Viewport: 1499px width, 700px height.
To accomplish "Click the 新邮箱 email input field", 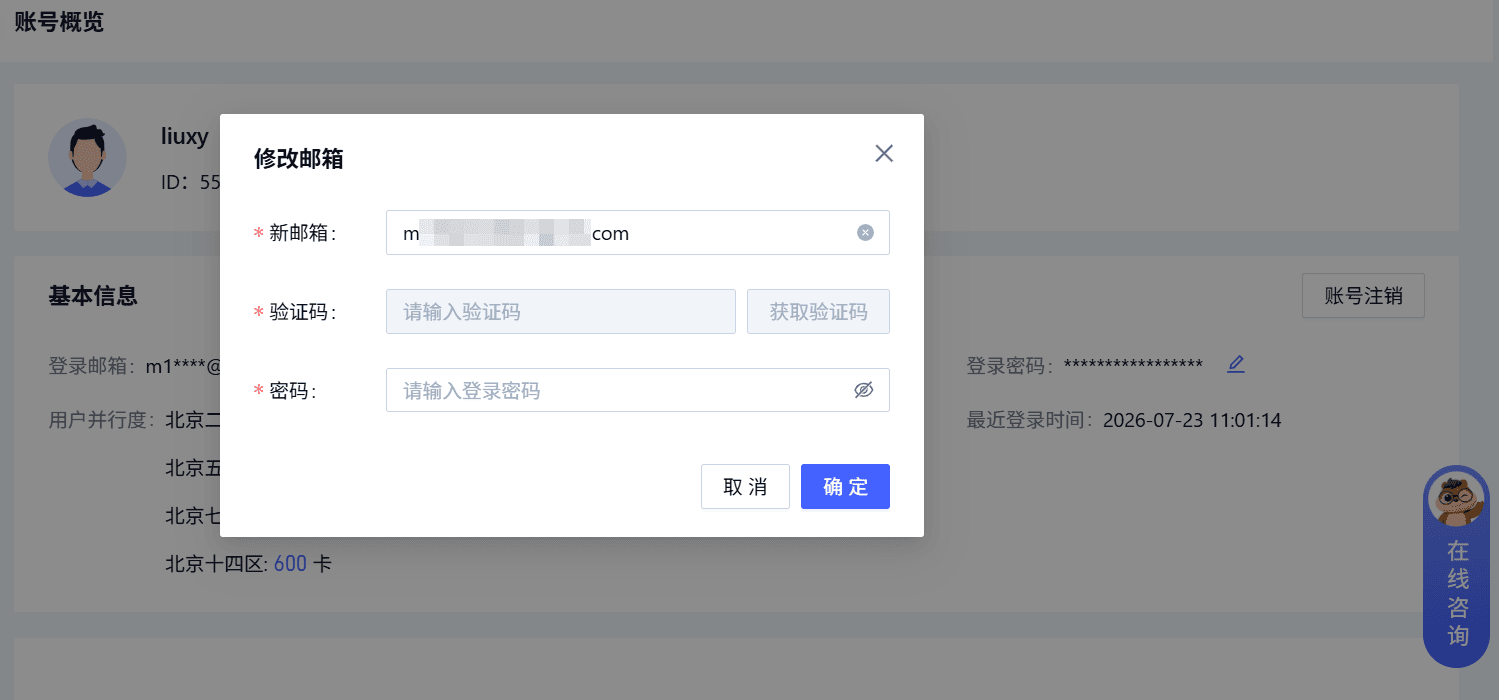I will tap(637, 232).
